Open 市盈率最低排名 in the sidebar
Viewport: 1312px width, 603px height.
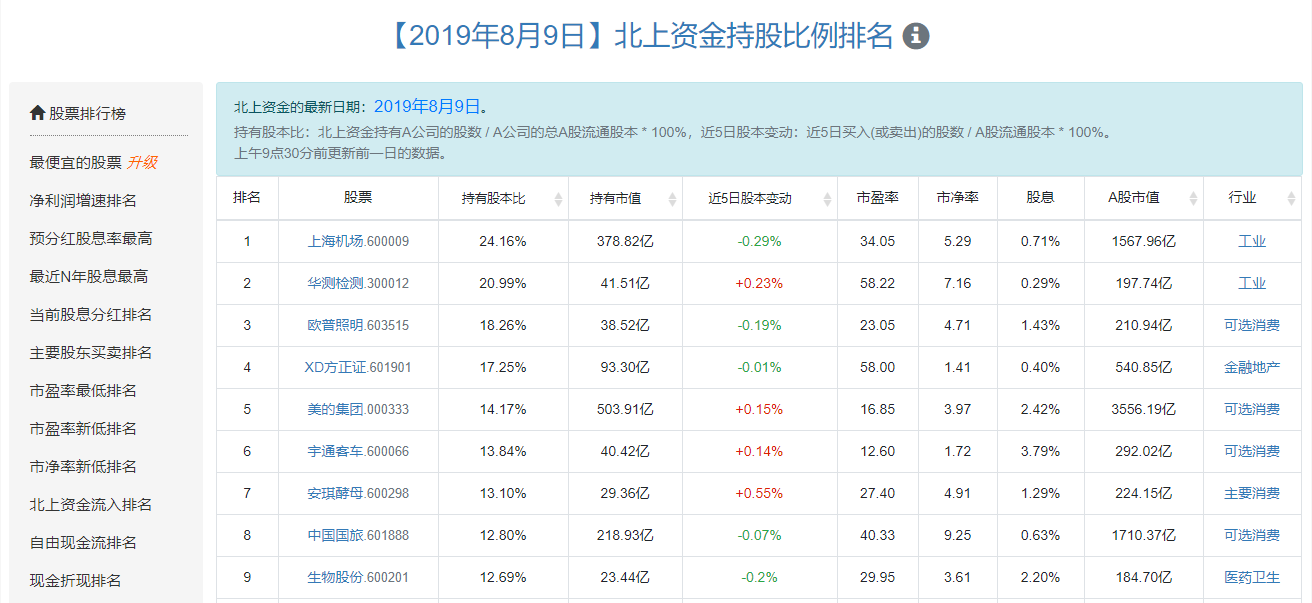(83, 391)
